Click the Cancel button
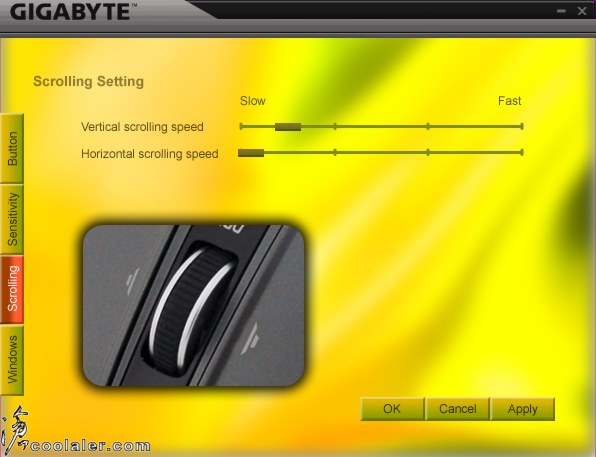 [x=457, y=409]
